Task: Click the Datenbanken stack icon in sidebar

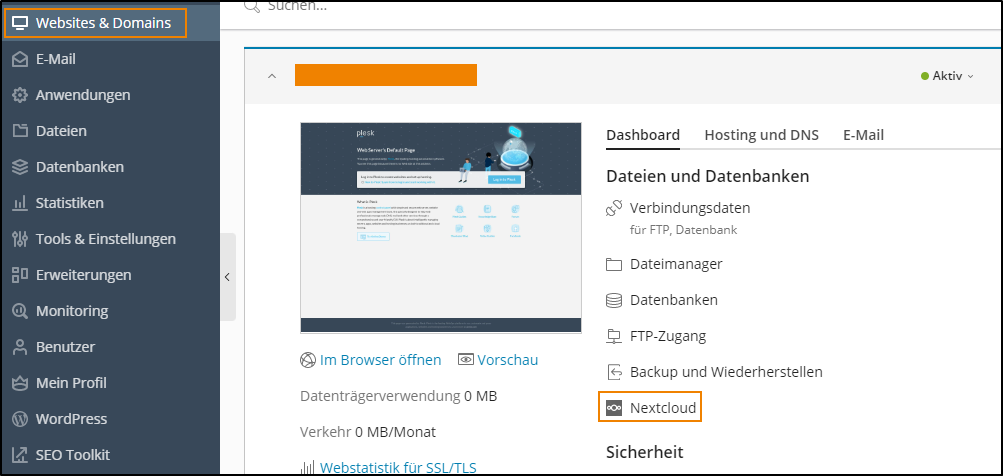Action: (20, 167)
